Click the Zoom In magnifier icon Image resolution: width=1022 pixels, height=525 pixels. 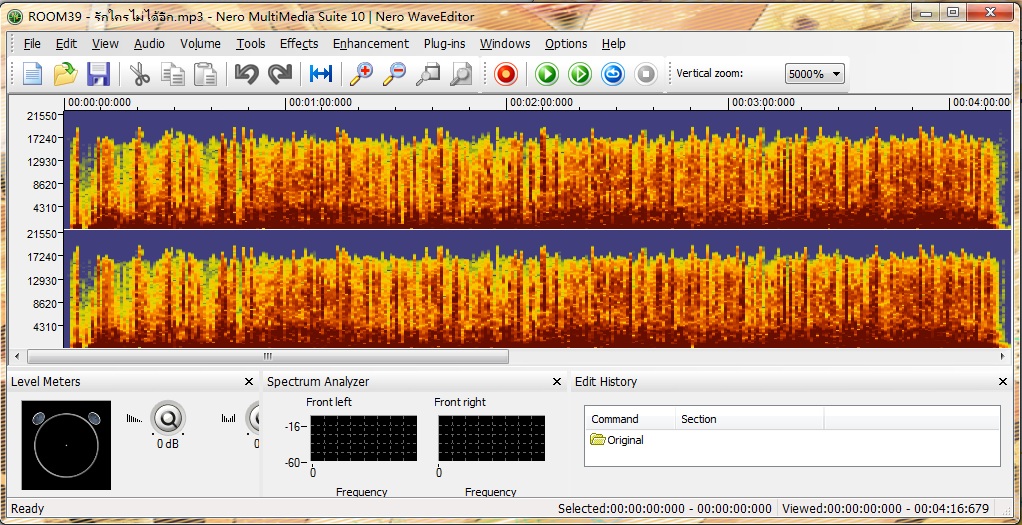361,74
